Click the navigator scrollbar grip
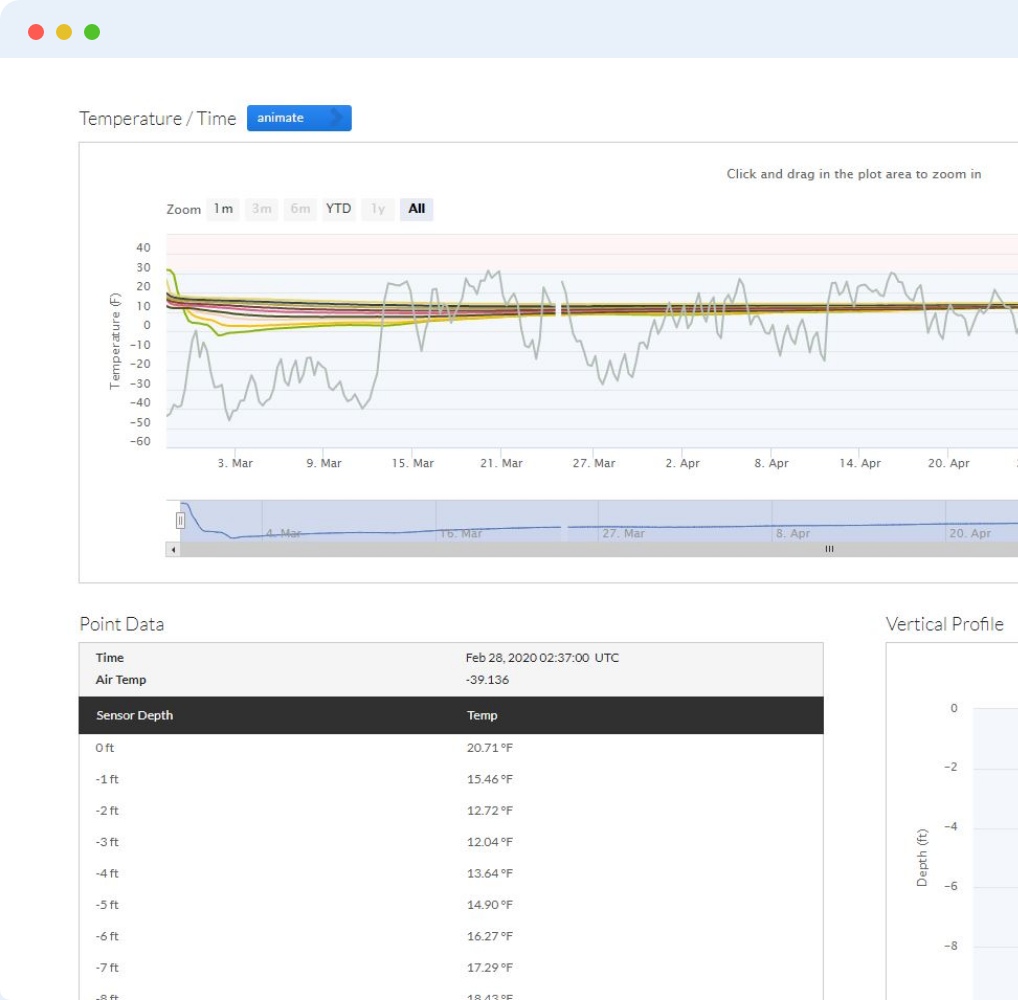Screen dimensions: 1018x1000 point(829,549)
